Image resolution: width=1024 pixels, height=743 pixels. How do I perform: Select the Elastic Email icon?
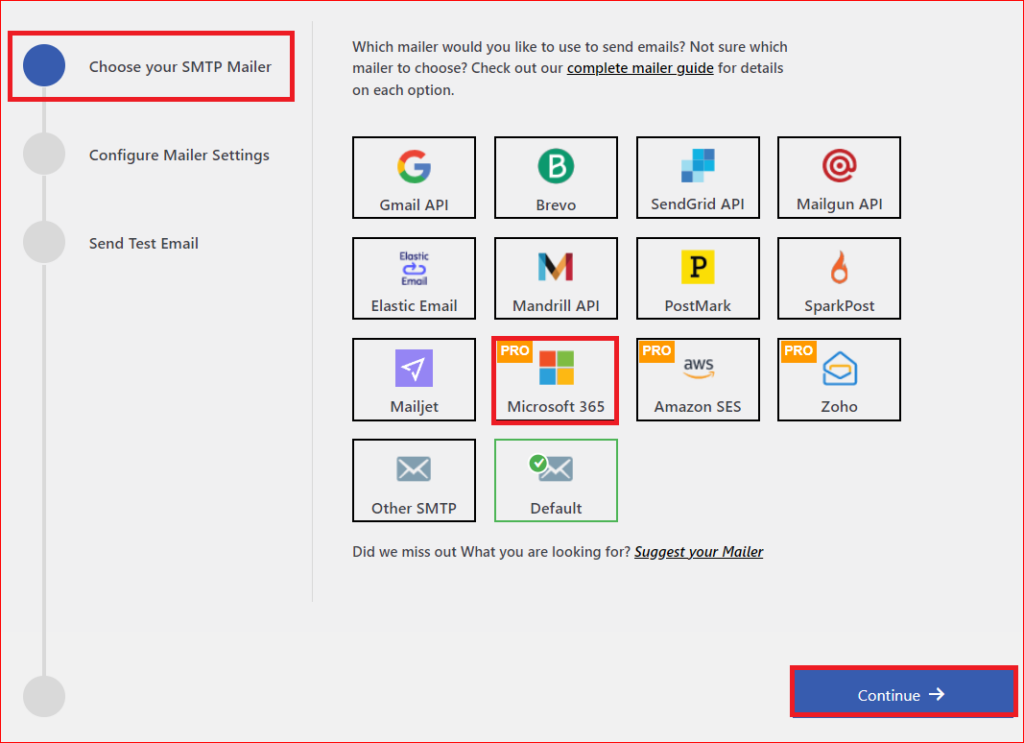tap(413, 278)
